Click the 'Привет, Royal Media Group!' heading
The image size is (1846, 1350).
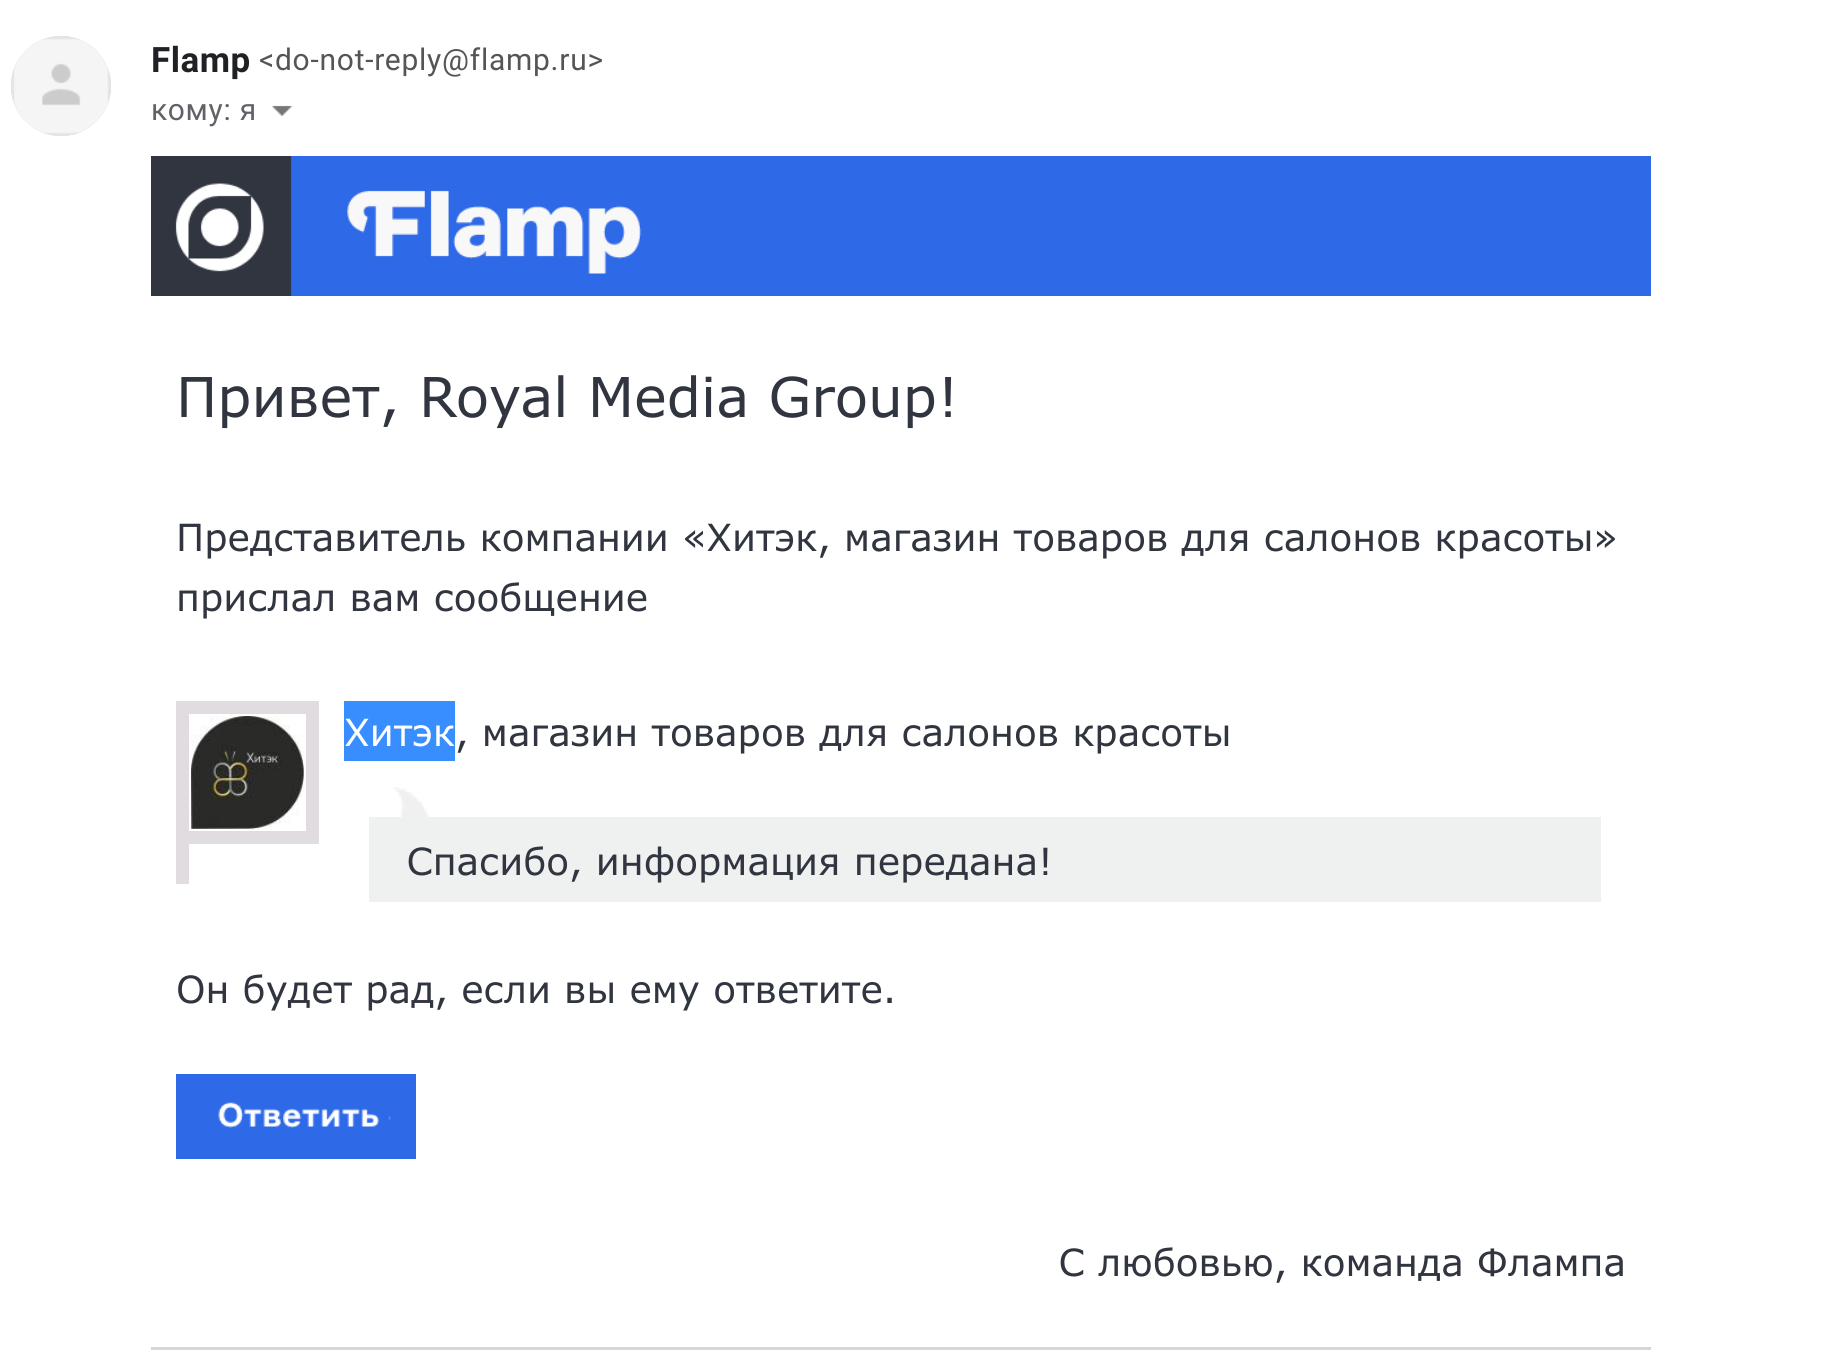[566, 398]
